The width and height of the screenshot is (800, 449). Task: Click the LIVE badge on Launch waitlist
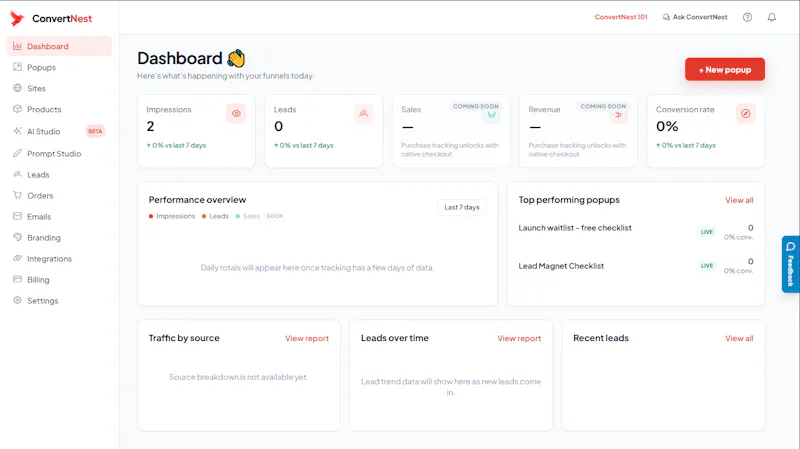707,232
